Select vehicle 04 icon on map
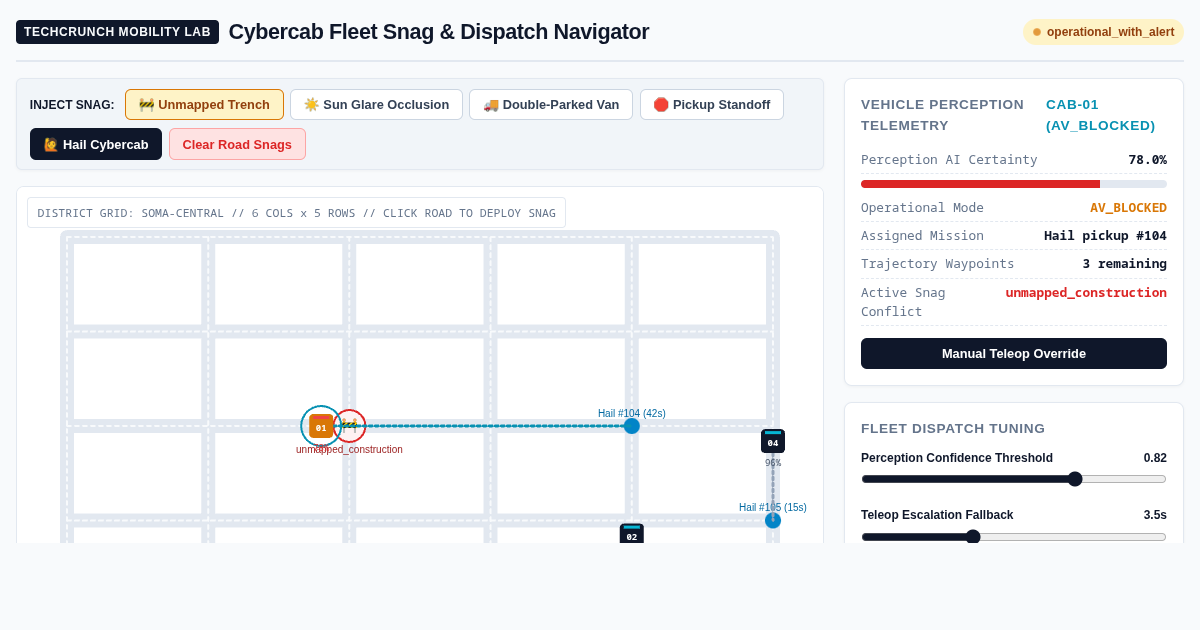The image size is (1200, 630). [x=773, y=442]
